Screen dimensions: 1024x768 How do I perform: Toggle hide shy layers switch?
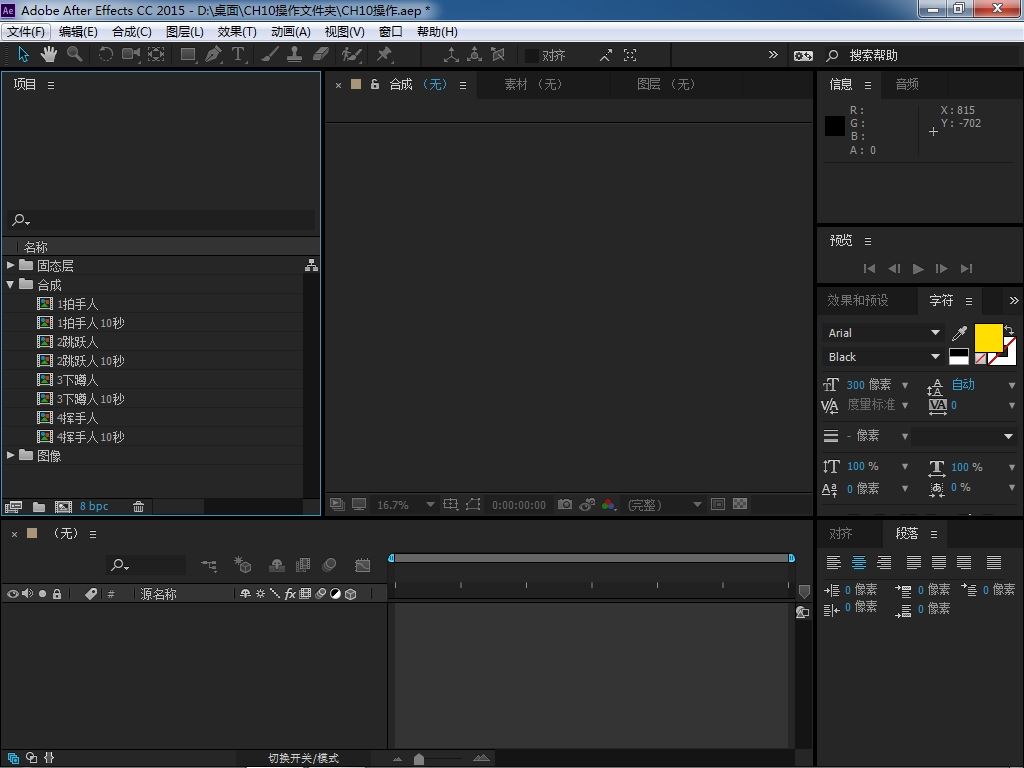point(277,565)
